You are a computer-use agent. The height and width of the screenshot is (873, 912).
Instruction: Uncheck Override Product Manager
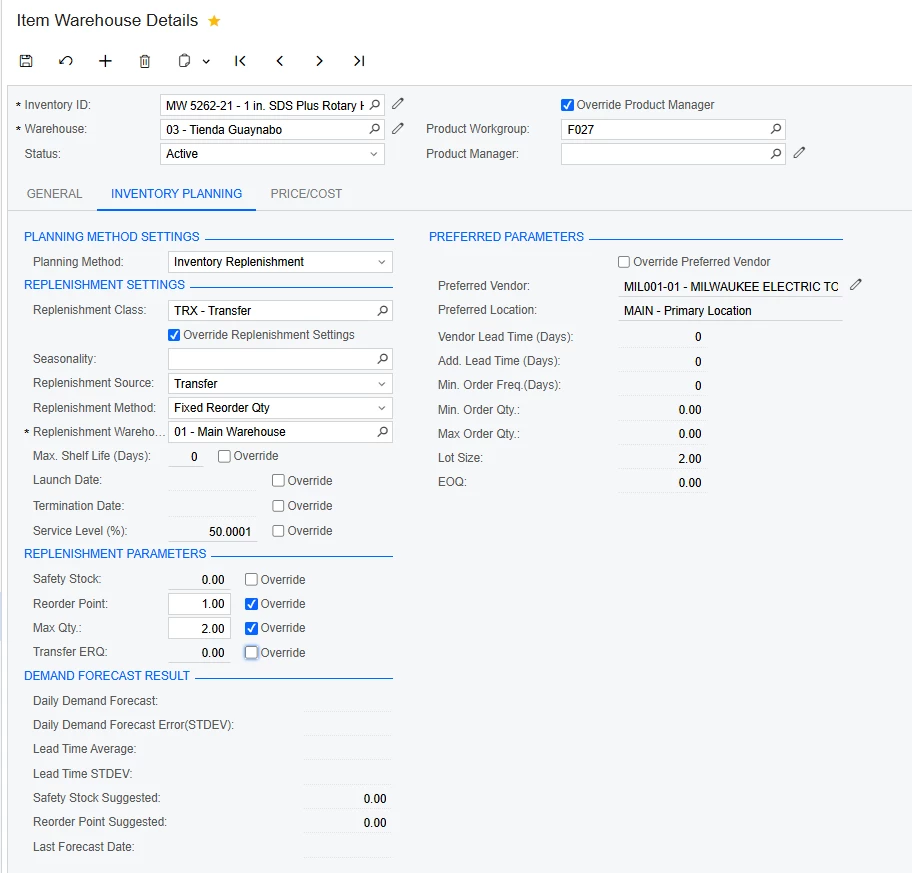(x=567, y=105)
